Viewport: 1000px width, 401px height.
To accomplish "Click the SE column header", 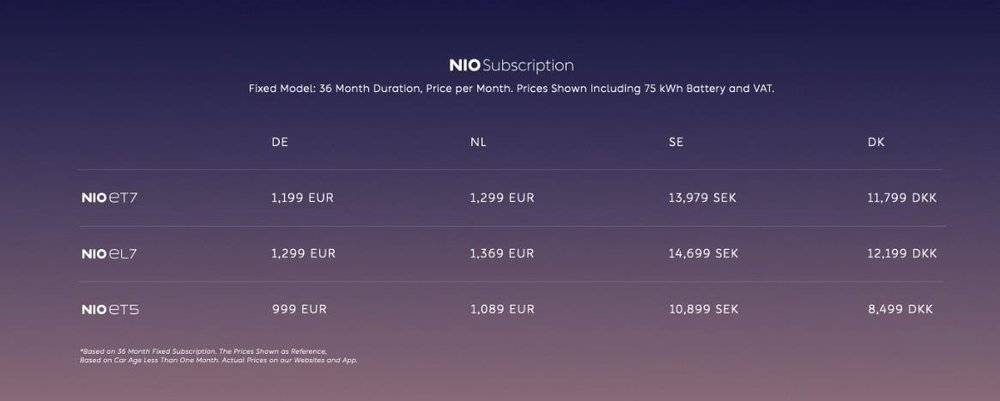I will [x=676, y=142].
